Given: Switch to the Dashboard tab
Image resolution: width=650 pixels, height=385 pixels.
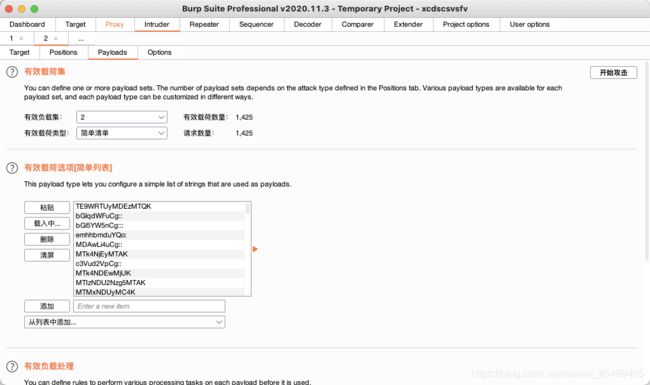Looking at the screenshot, I should 27,24.
